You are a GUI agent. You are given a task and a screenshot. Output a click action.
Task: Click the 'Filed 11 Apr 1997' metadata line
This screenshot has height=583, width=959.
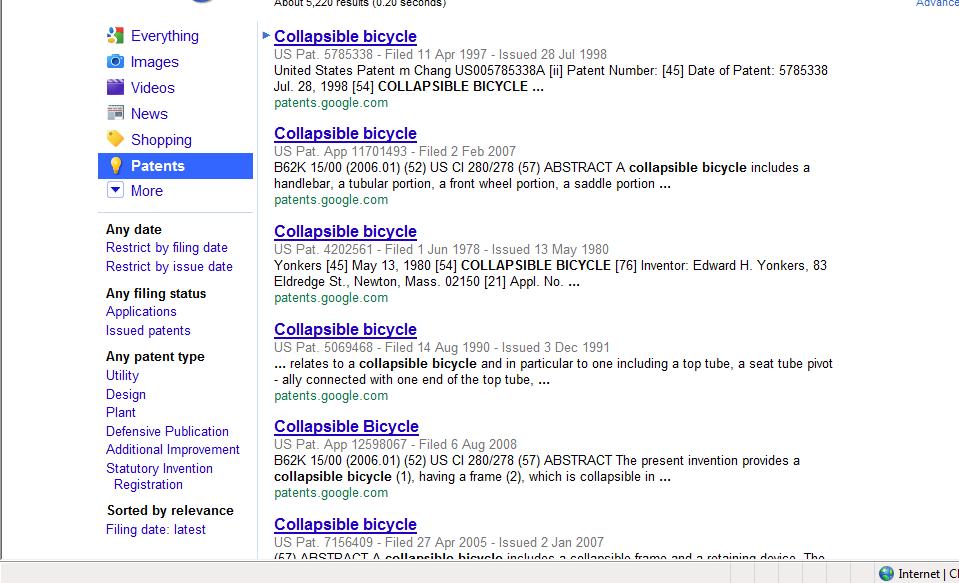(440, 54)
